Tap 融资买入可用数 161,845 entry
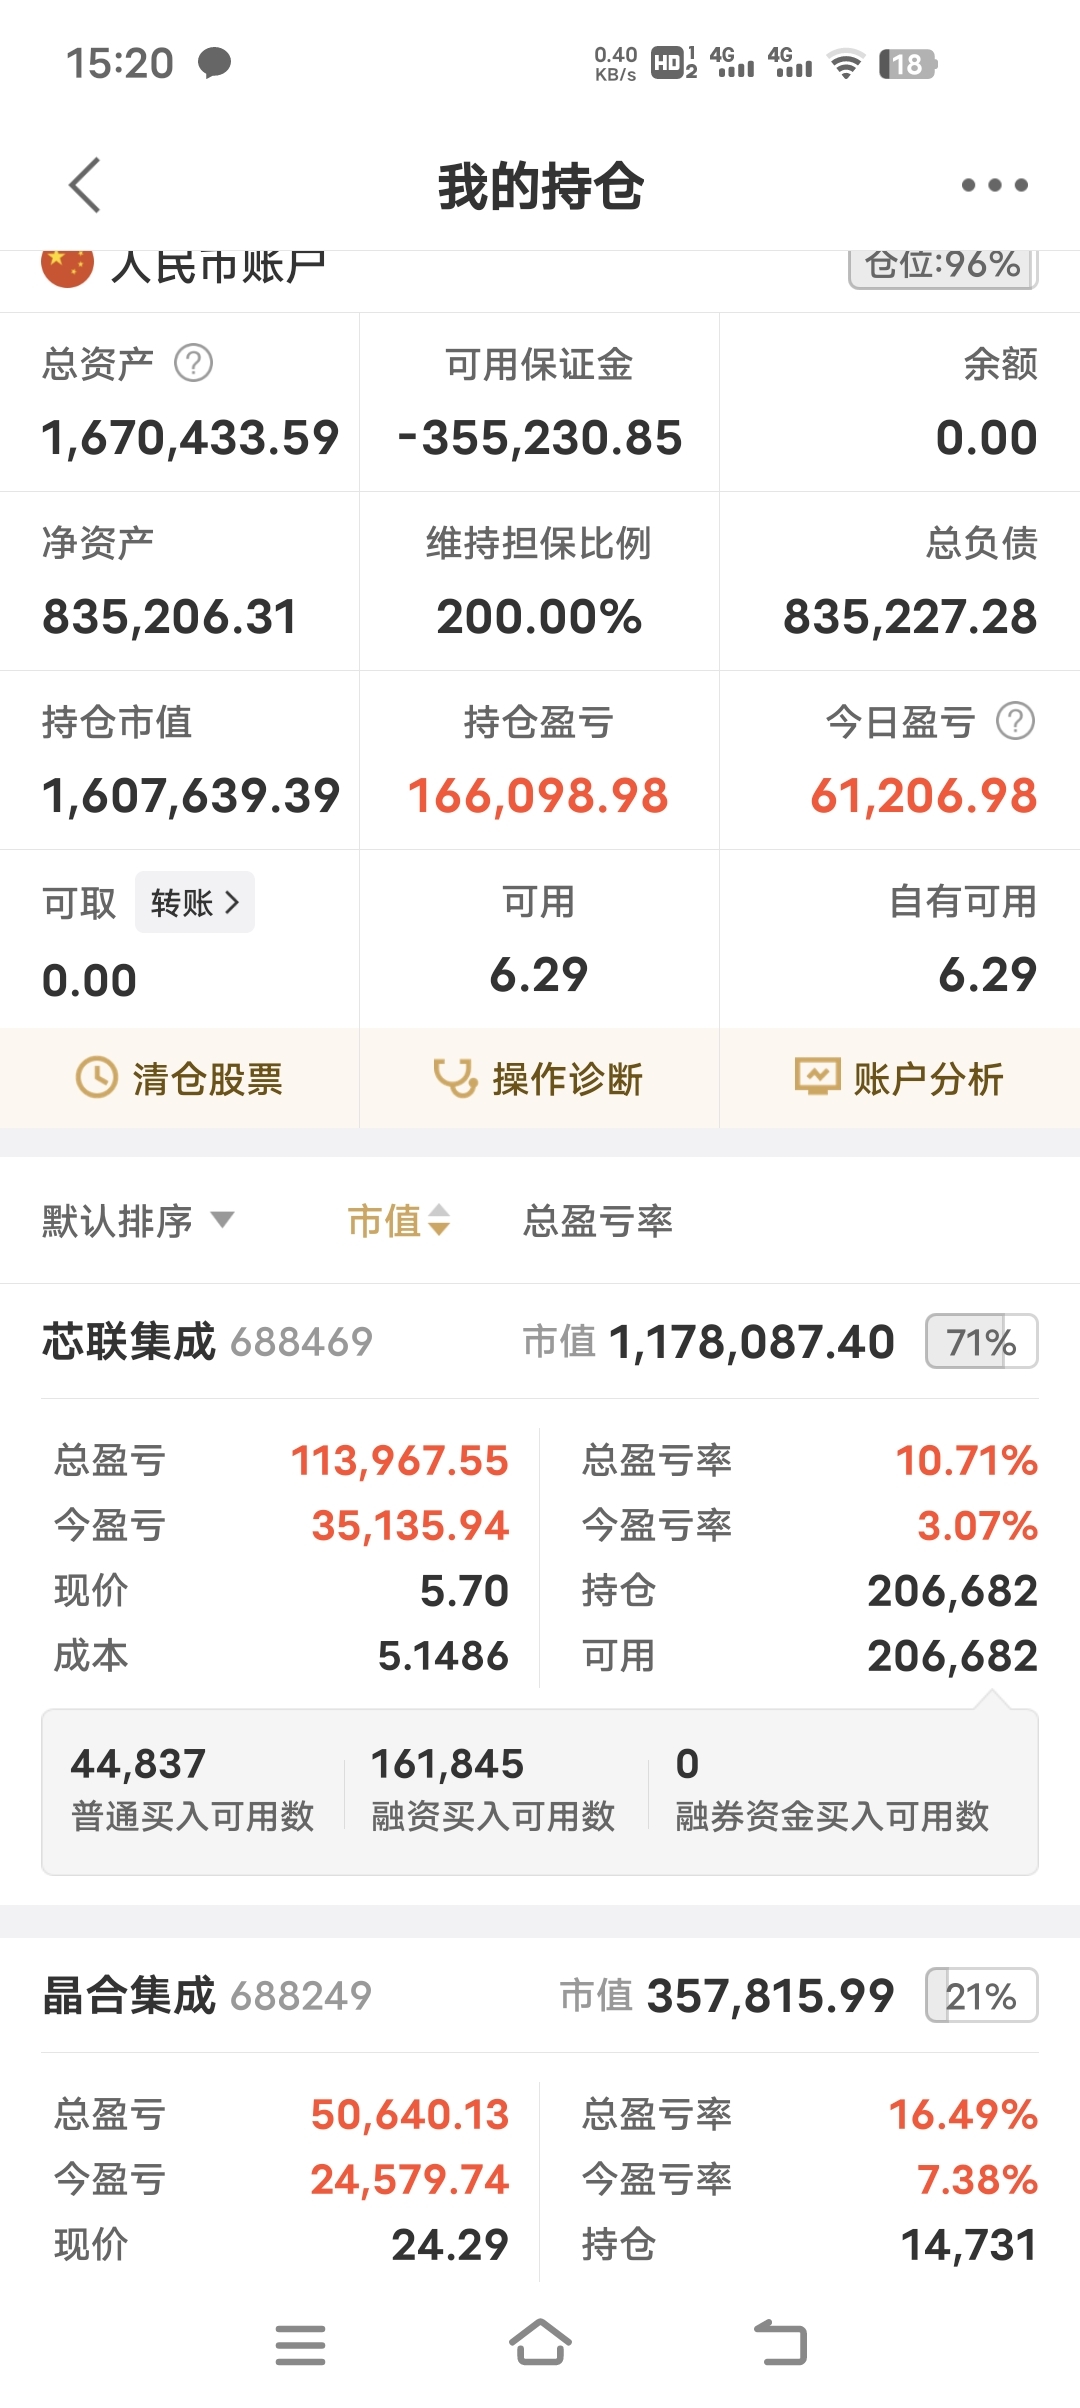This screenshot has height=2408, width=1080. 492,1790
